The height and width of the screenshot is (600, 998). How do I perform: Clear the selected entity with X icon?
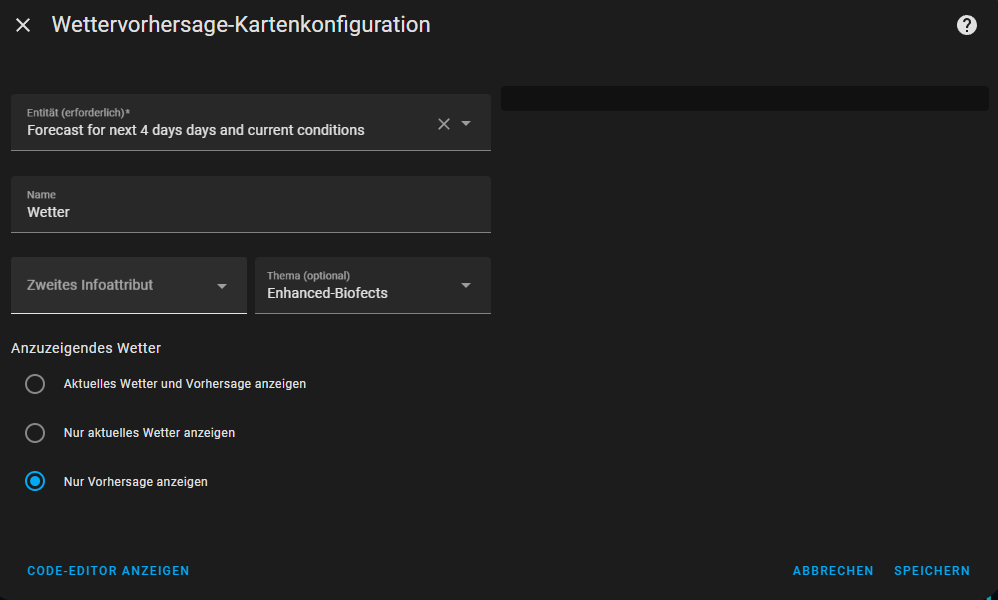pos(444,124)
